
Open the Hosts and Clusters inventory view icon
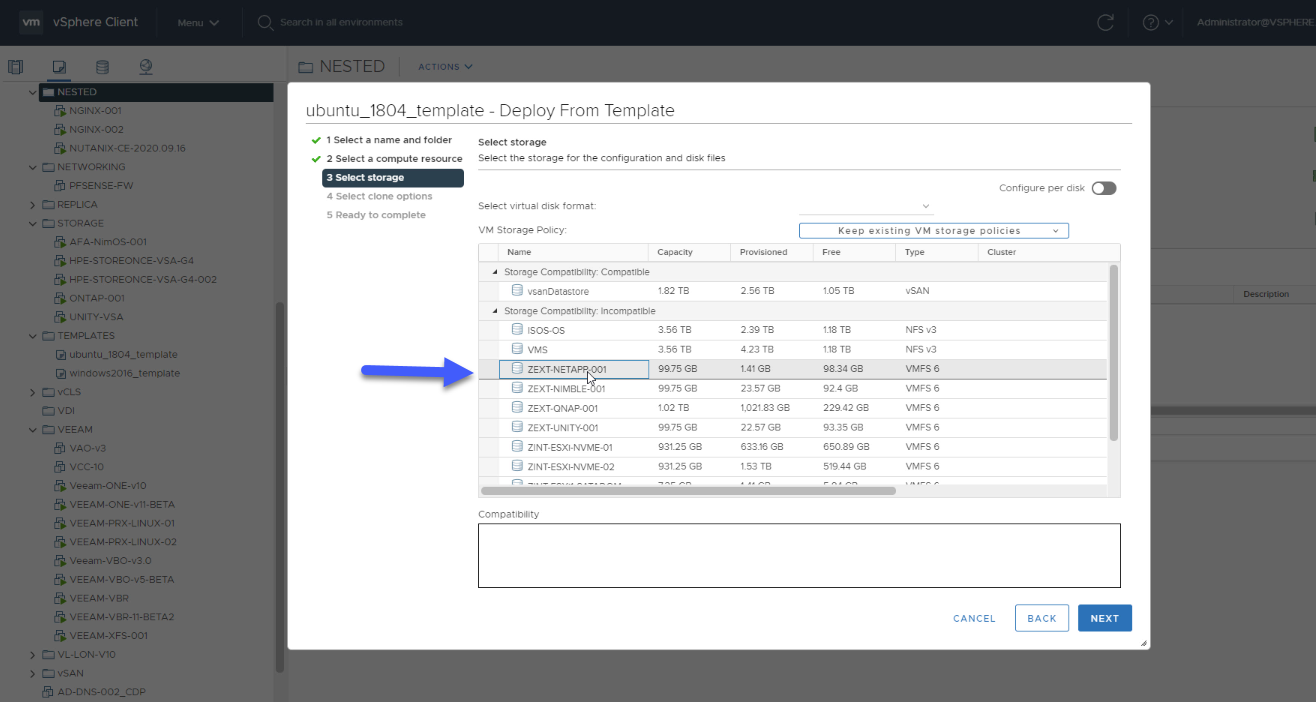(x=15, y=67)
